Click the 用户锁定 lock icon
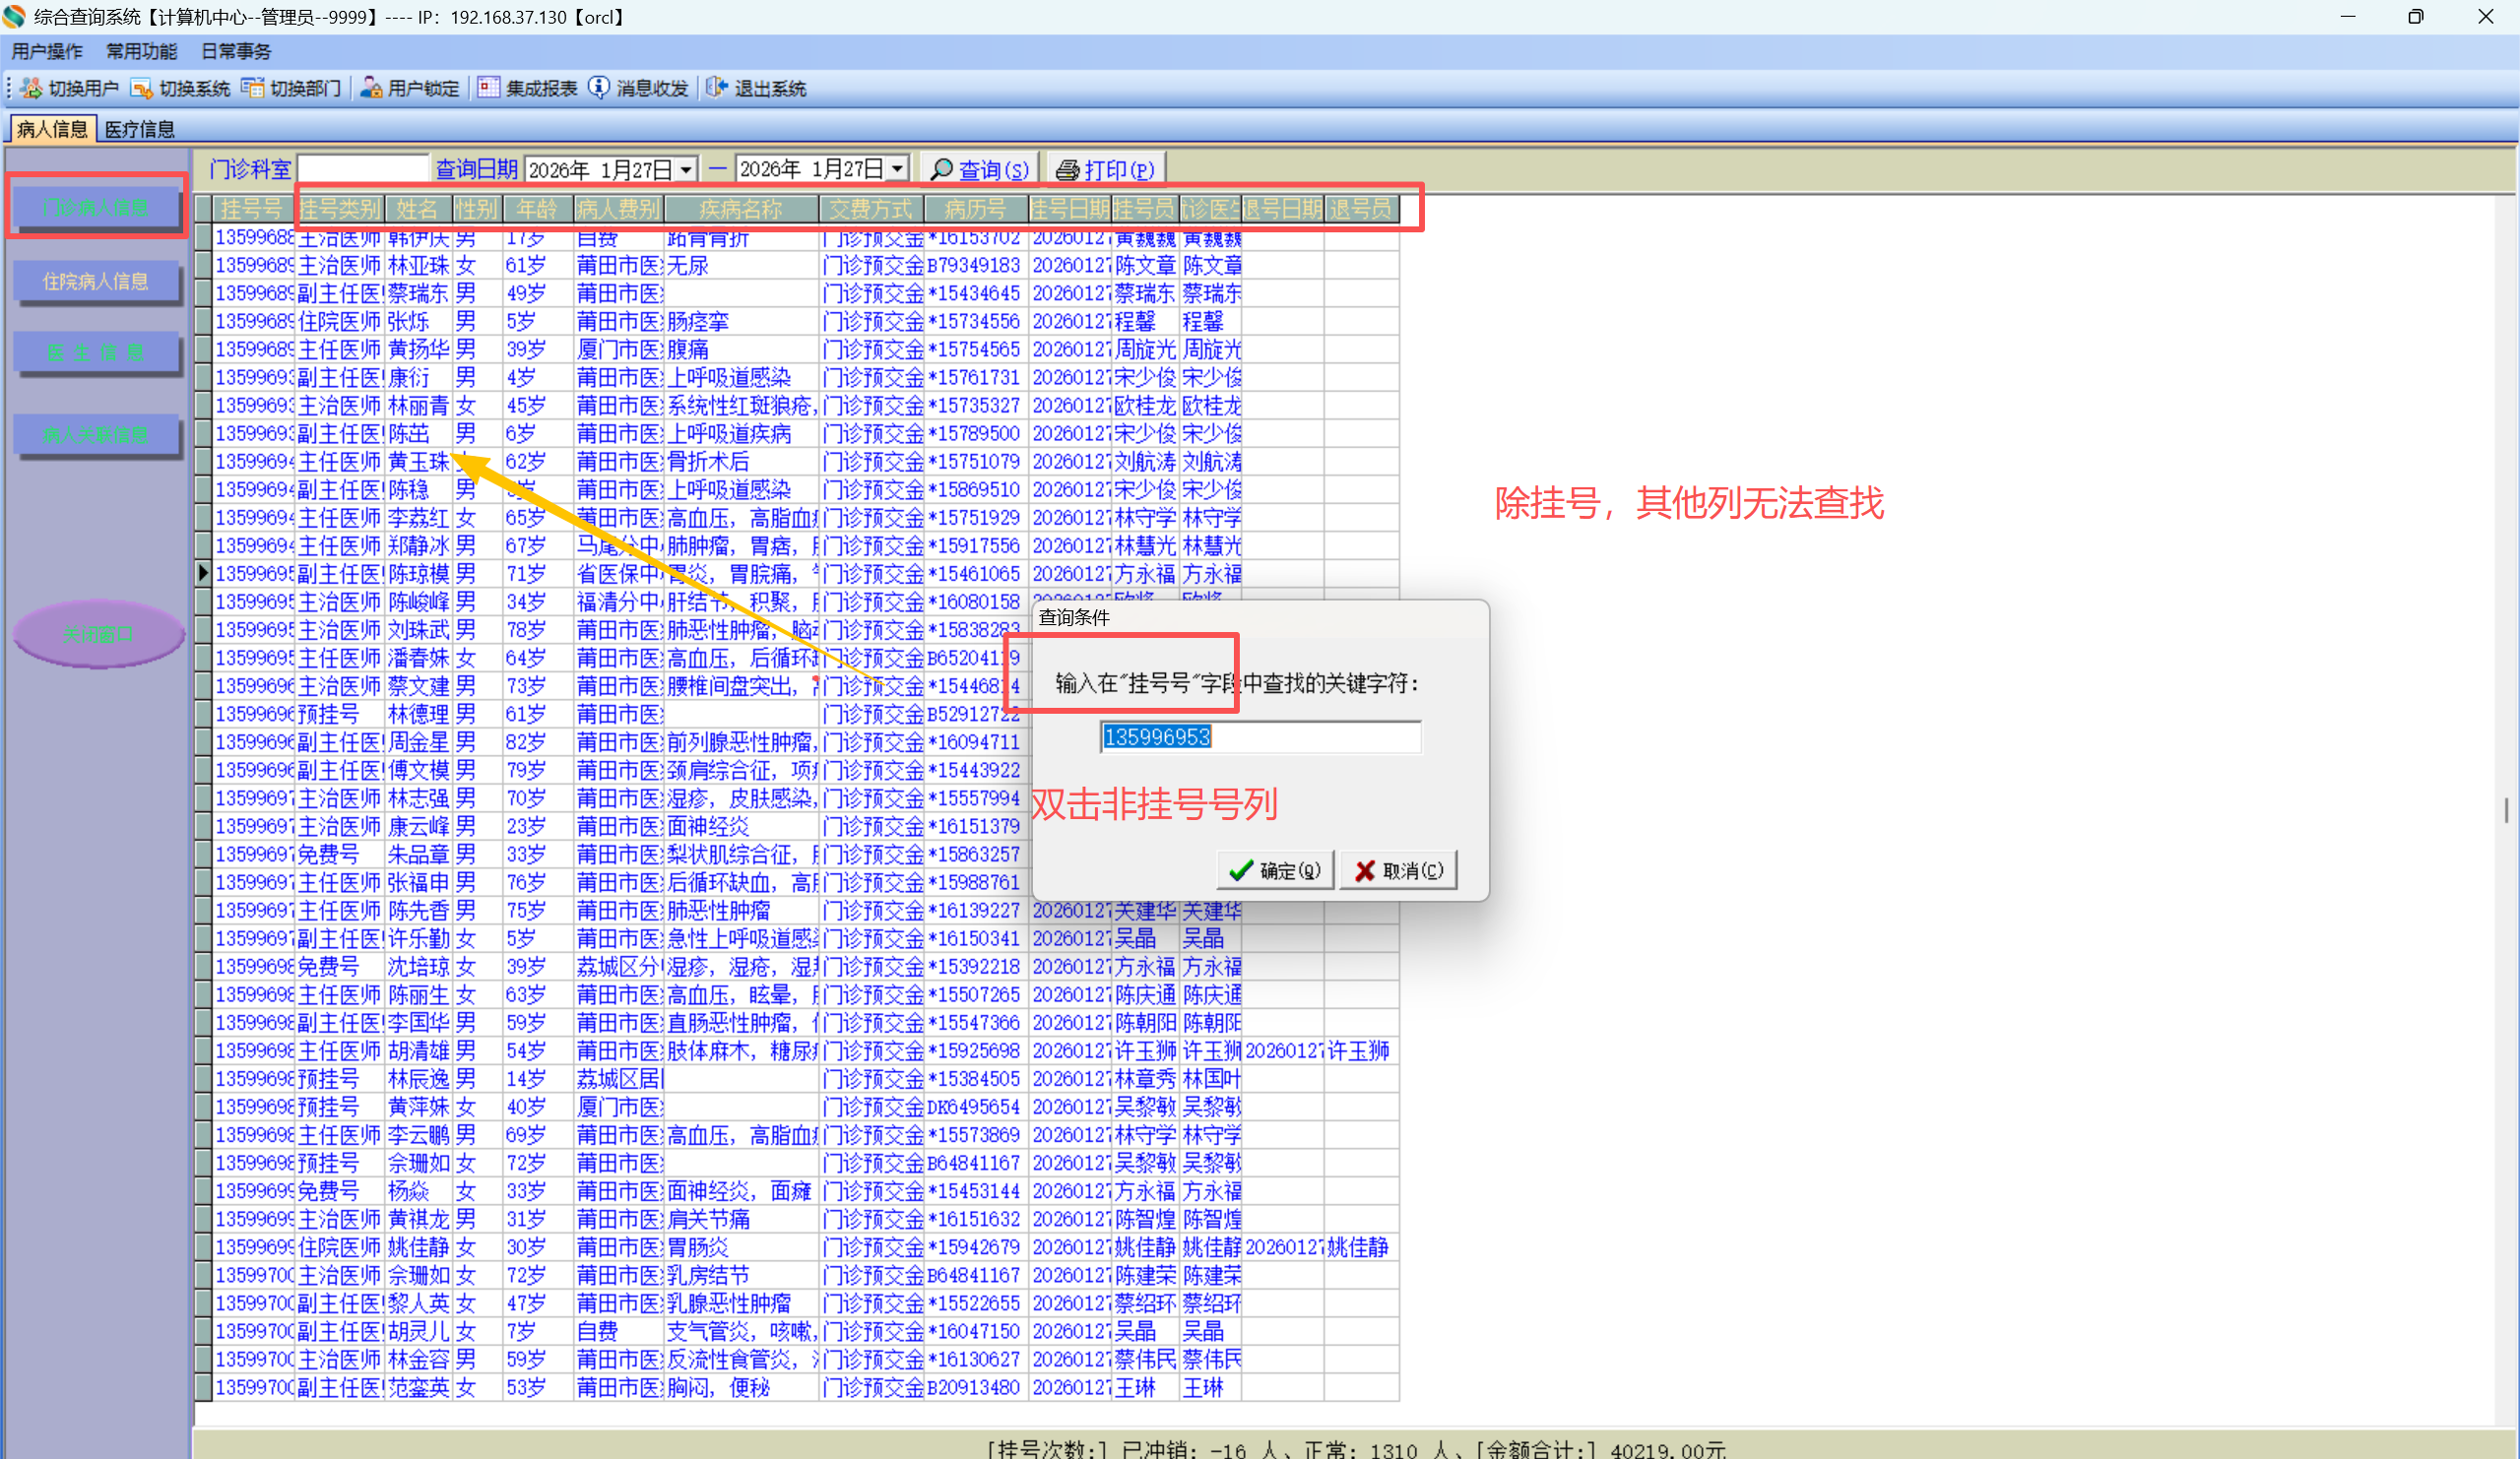Screen dimensions: 2520x1459 point(371,88)
